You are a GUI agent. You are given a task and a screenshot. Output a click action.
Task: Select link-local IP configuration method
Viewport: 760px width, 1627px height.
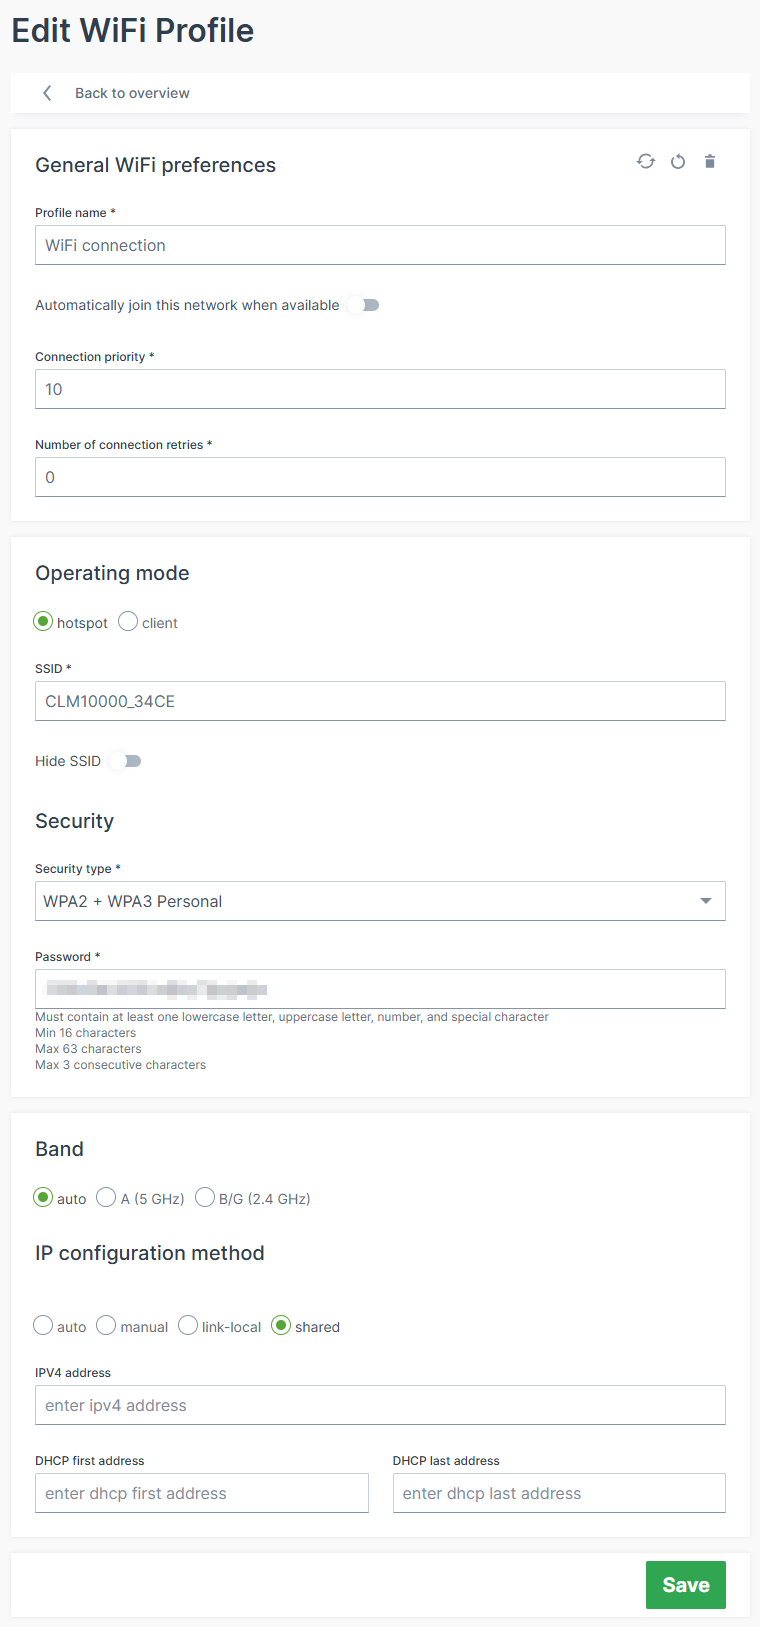pos(188,1325)
